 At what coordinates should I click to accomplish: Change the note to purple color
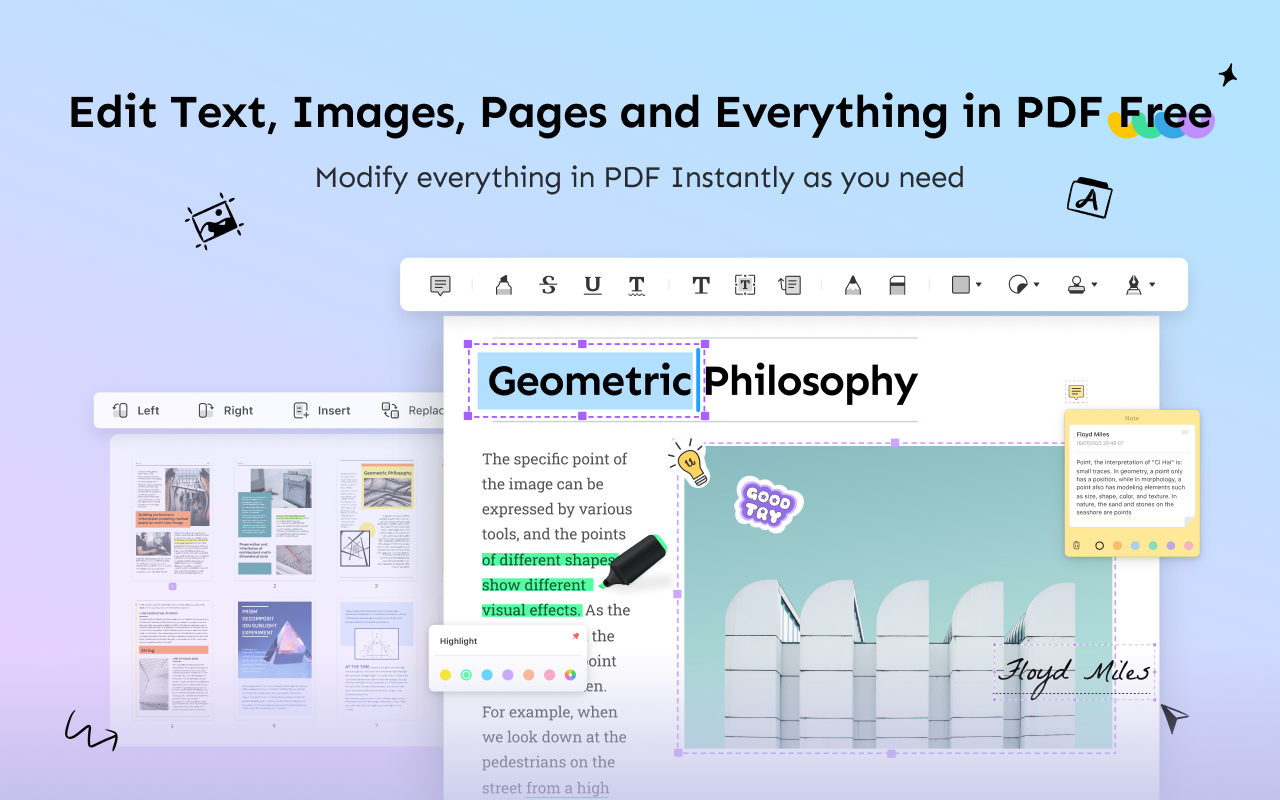point(1171,545)
